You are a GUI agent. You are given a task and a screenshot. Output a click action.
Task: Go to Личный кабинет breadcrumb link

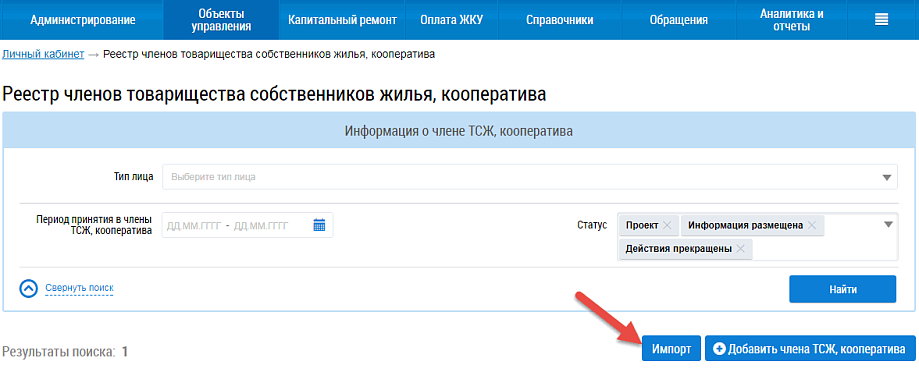[x=43, y=54]
